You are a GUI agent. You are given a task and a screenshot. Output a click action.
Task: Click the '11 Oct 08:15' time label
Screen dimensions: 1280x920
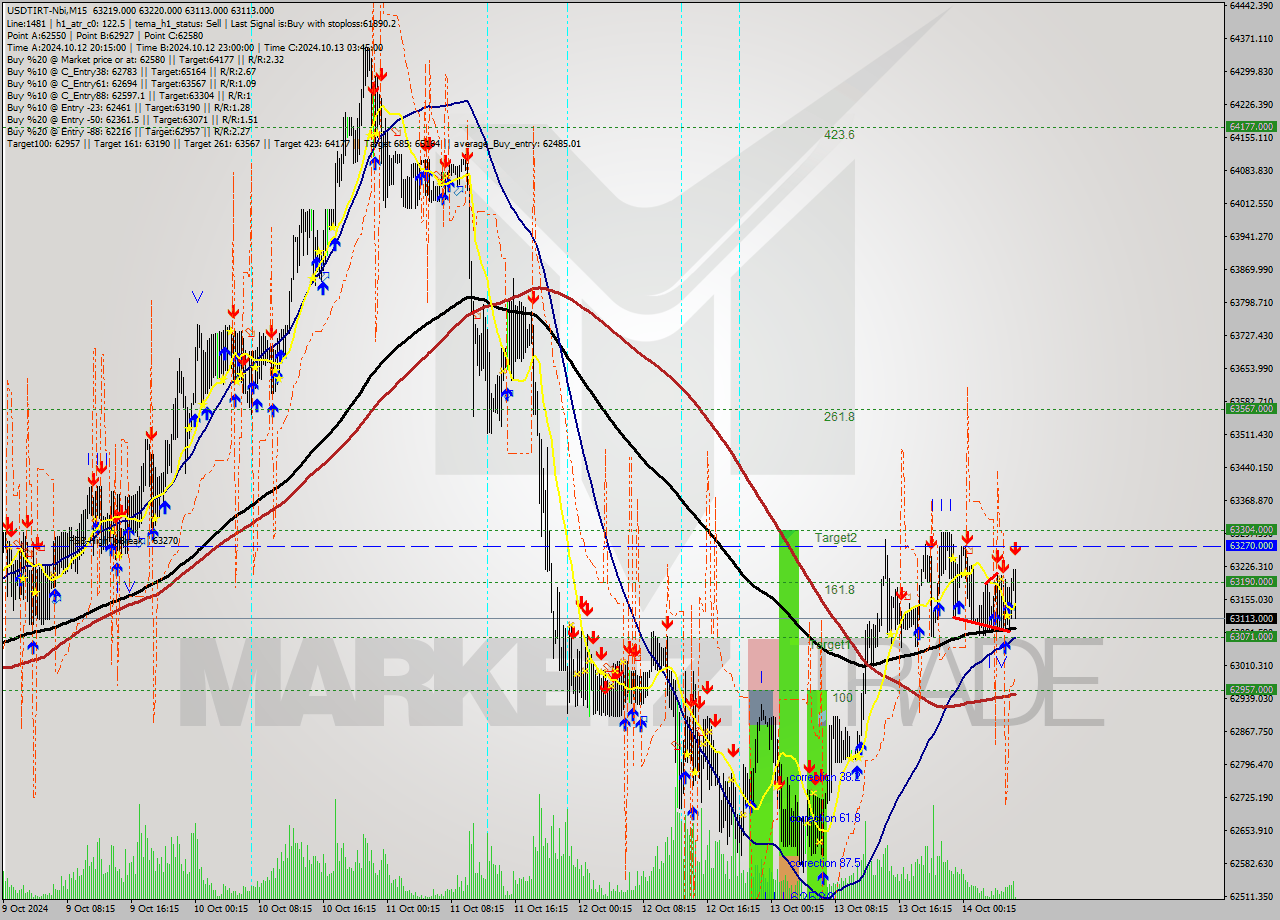point(477,909)
